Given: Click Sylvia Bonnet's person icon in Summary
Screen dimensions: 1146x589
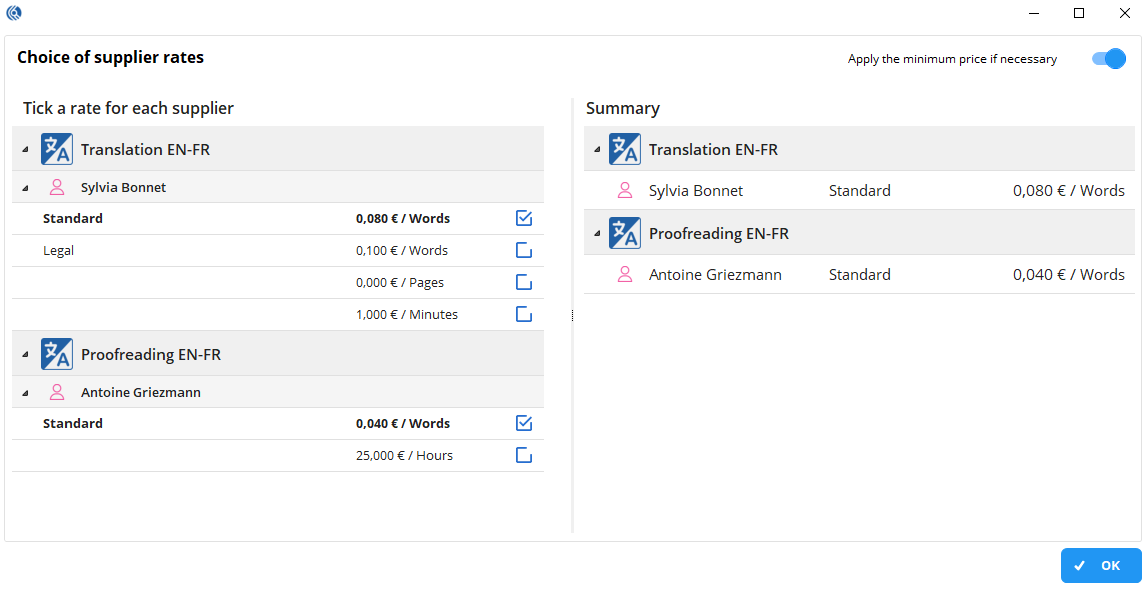Looking at the screenshot, I should coord(625,191).
